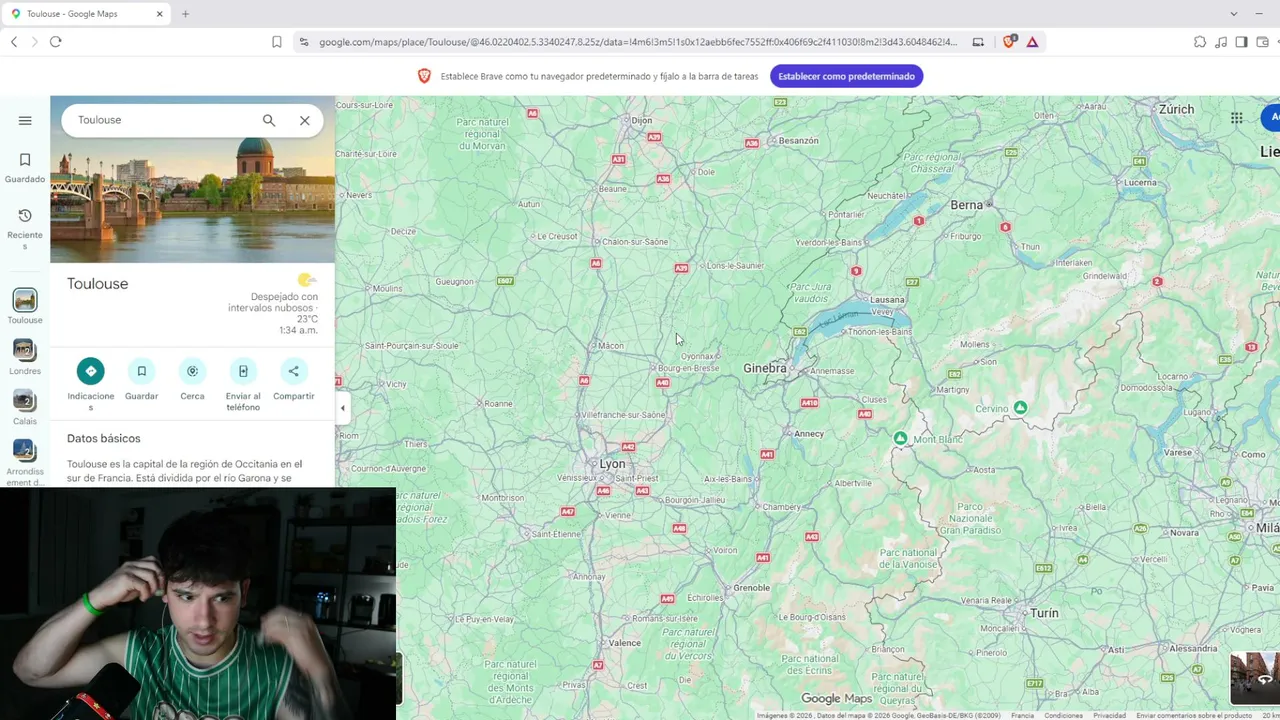1280x720 pixels.
Task: Open the site settings icon in the address bar
Action: pyautogui.click(x=304, y=42)
